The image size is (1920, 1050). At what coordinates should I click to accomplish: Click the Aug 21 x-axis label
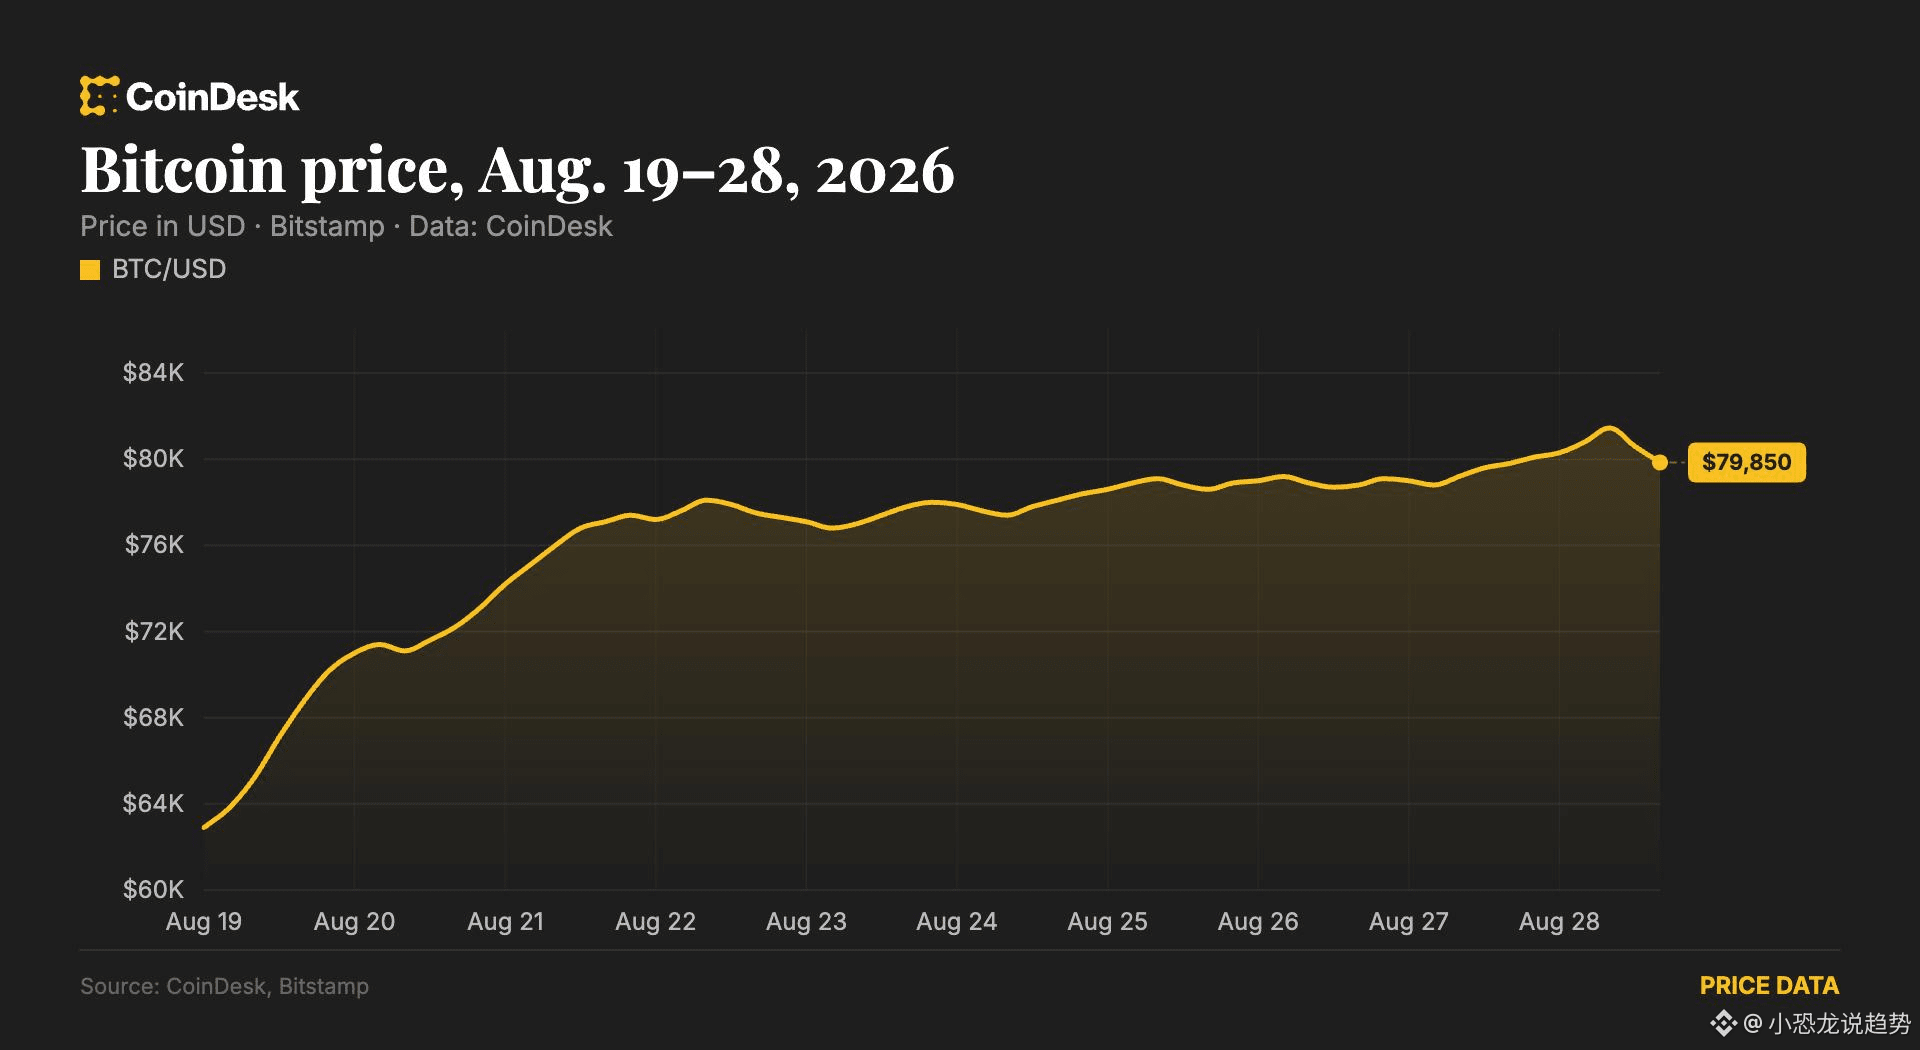505,922
